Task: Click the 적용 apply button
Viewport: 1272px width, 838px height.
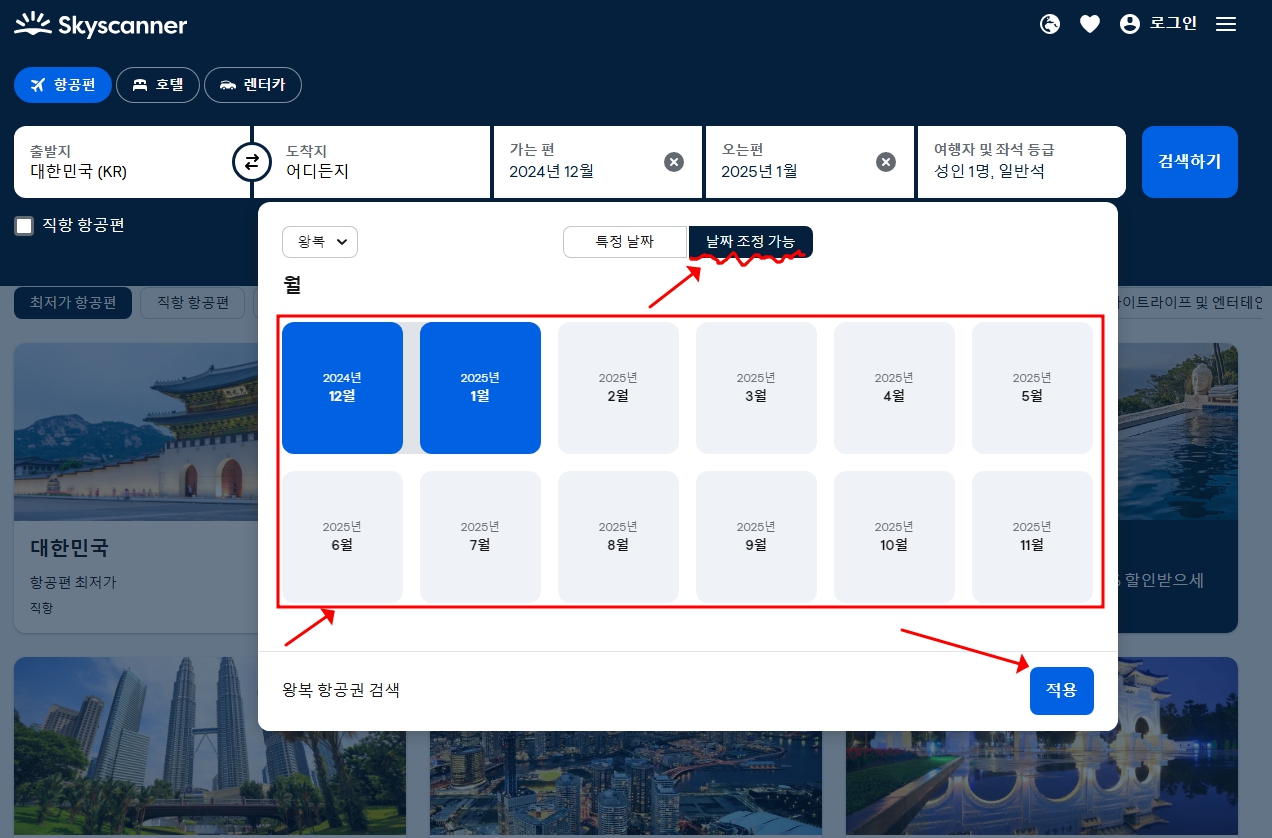Action: click(1062, 691)
